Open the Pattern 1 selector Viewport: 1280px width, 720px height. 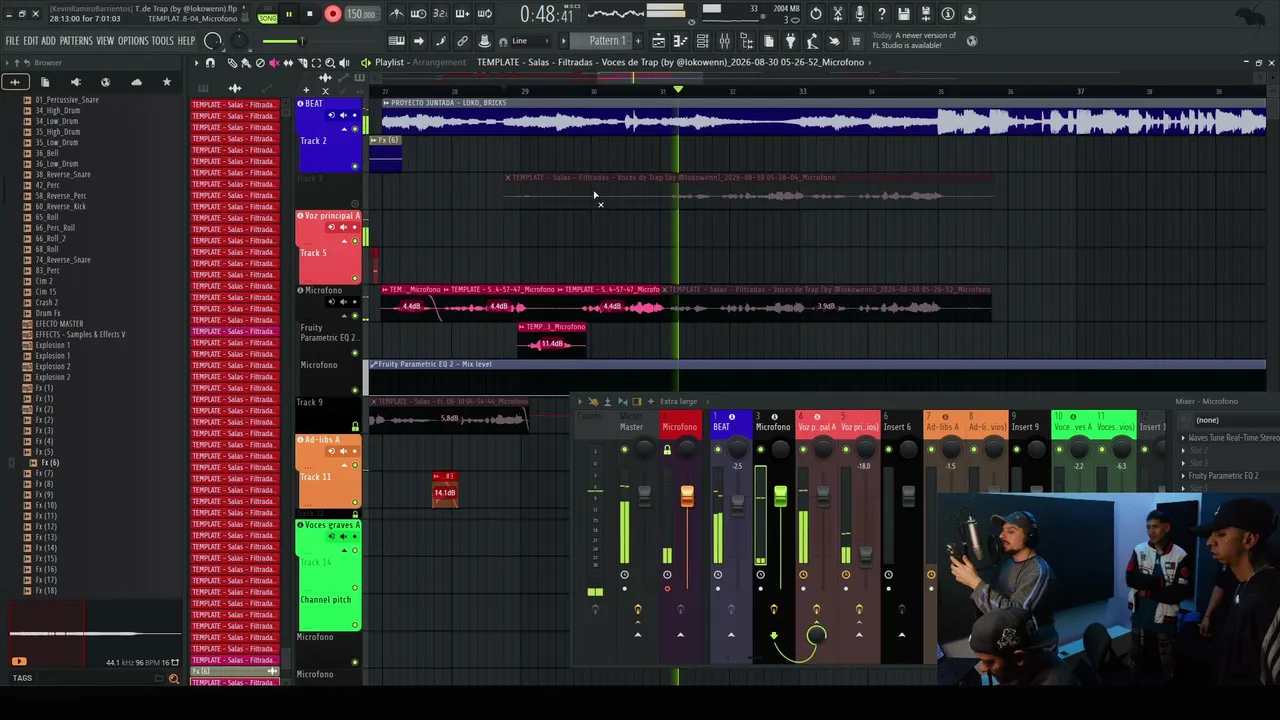click(607, 41)
